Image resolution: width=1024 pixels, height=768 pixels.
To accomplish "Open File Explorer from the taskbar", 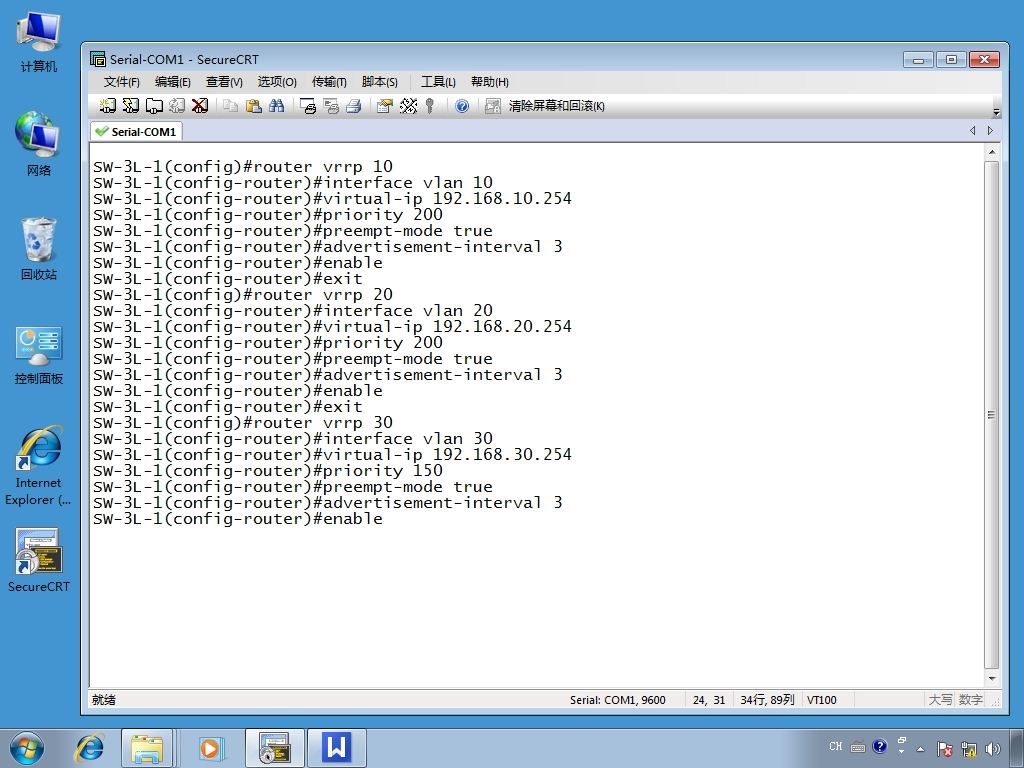I will pos(147,748).
